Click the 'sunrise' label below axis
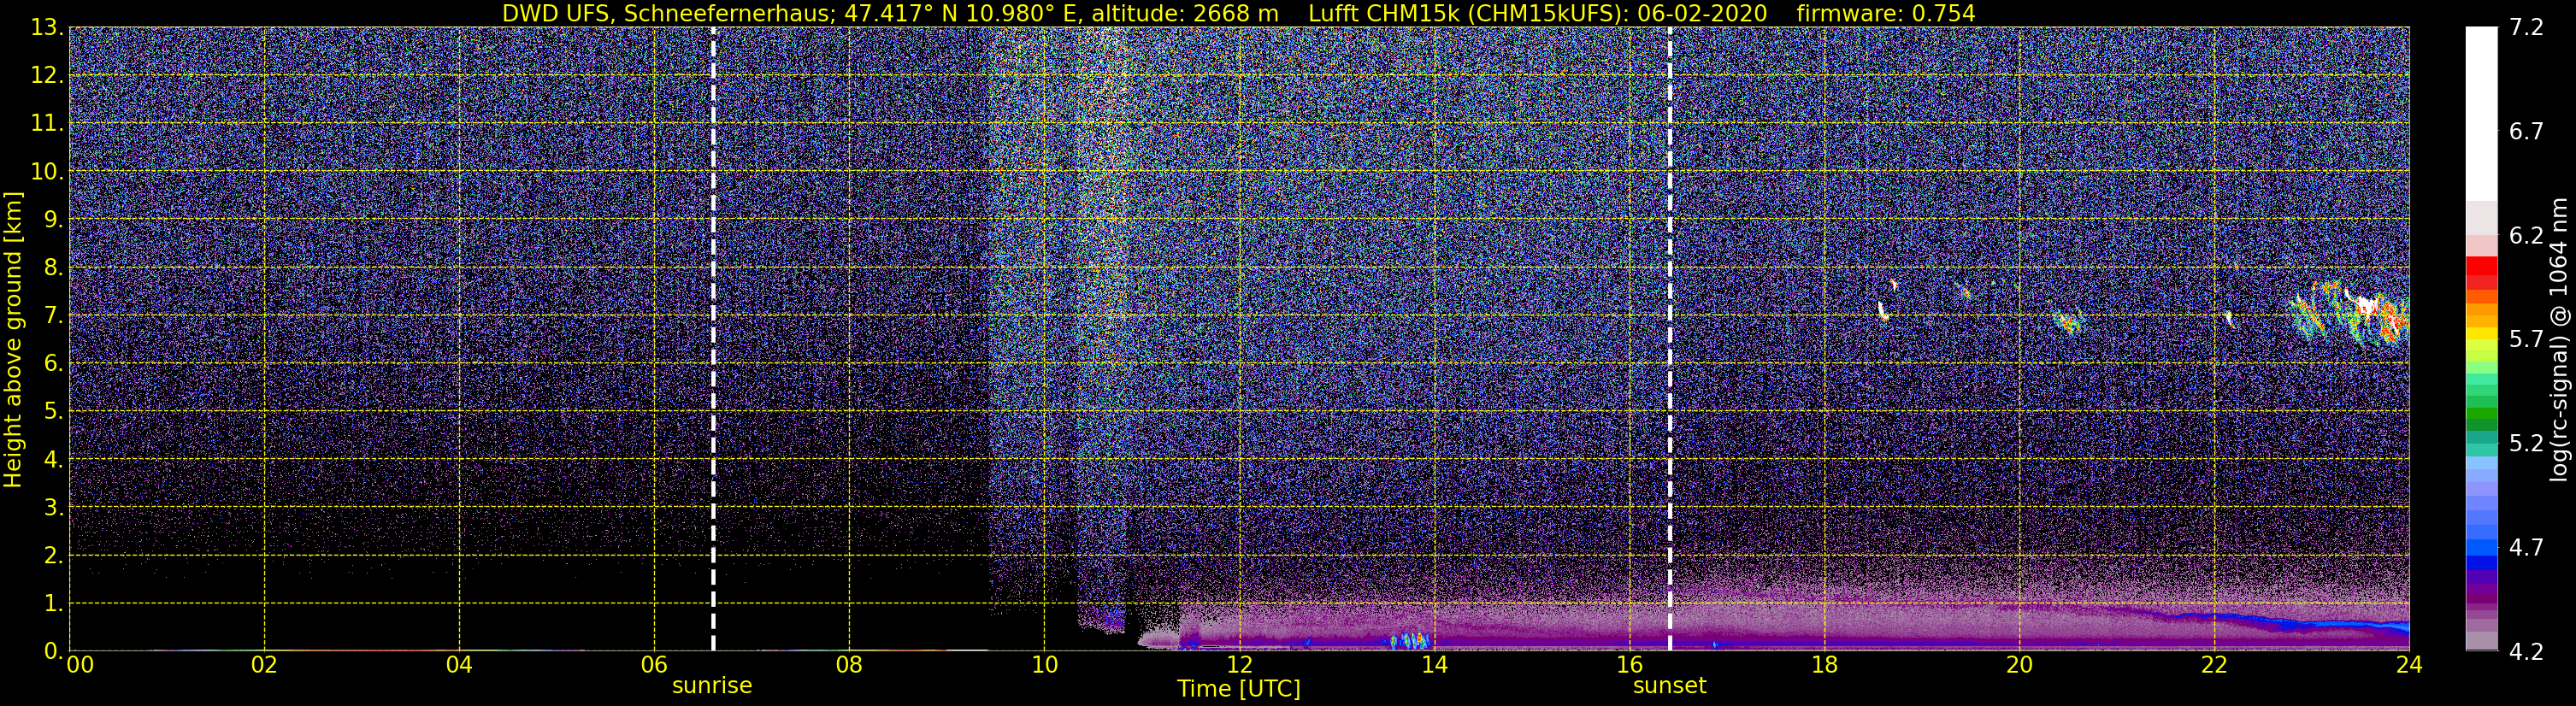The width and height of the screenshot is (2576, 706). click(x=712, y=686)
